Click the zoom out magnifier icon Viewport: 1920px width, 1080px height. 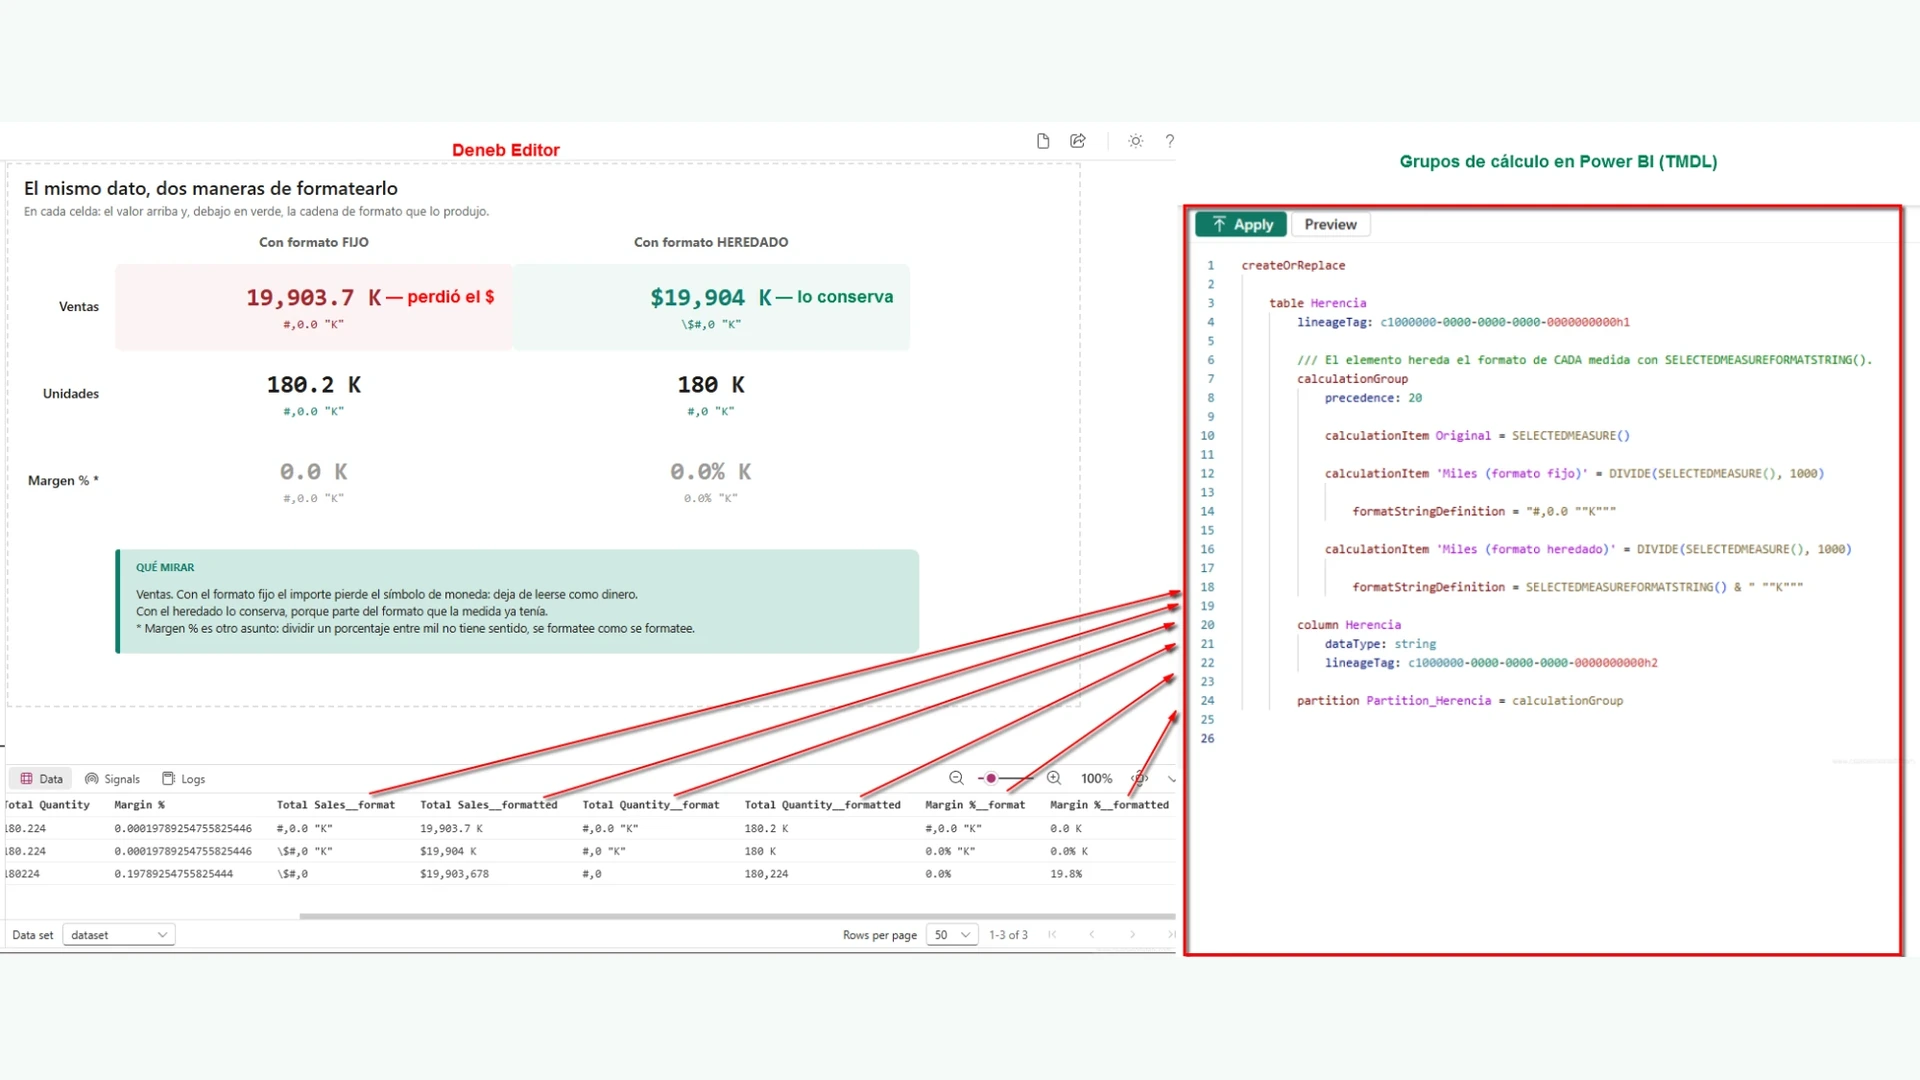pos(956,778)
